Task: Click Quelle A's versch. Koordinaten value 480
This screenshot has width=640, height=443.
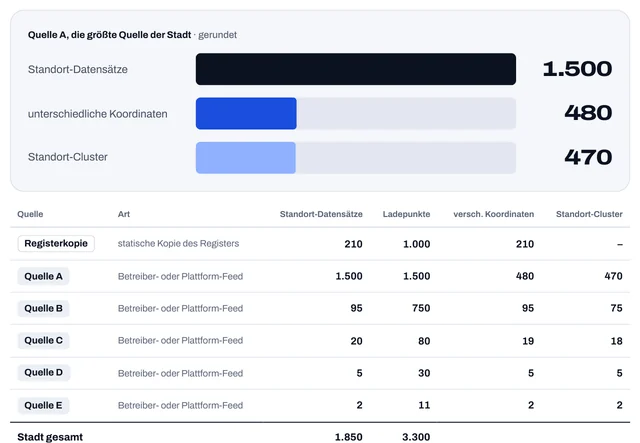Action: click(x=525, y=276)
